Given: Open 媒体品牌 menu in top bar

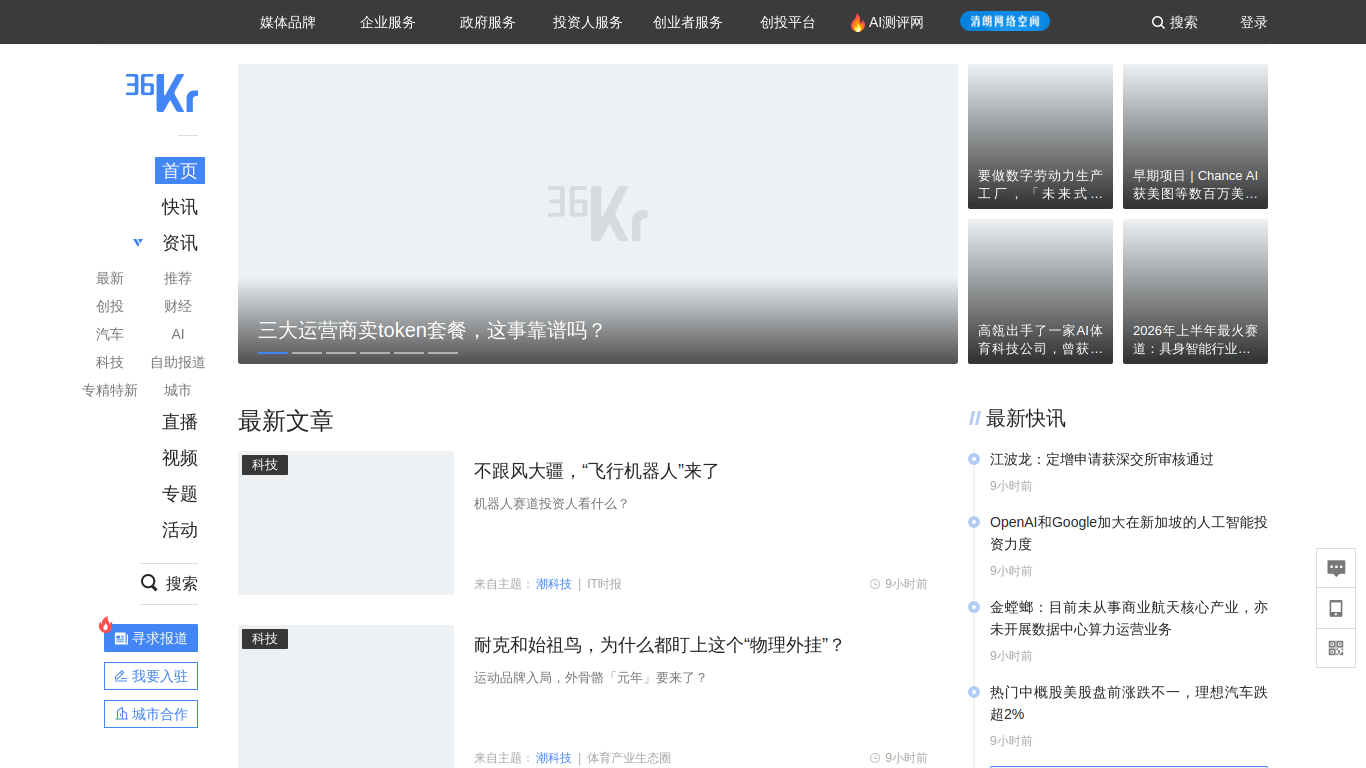Looking at the screenshot, I should coord(288,22).
